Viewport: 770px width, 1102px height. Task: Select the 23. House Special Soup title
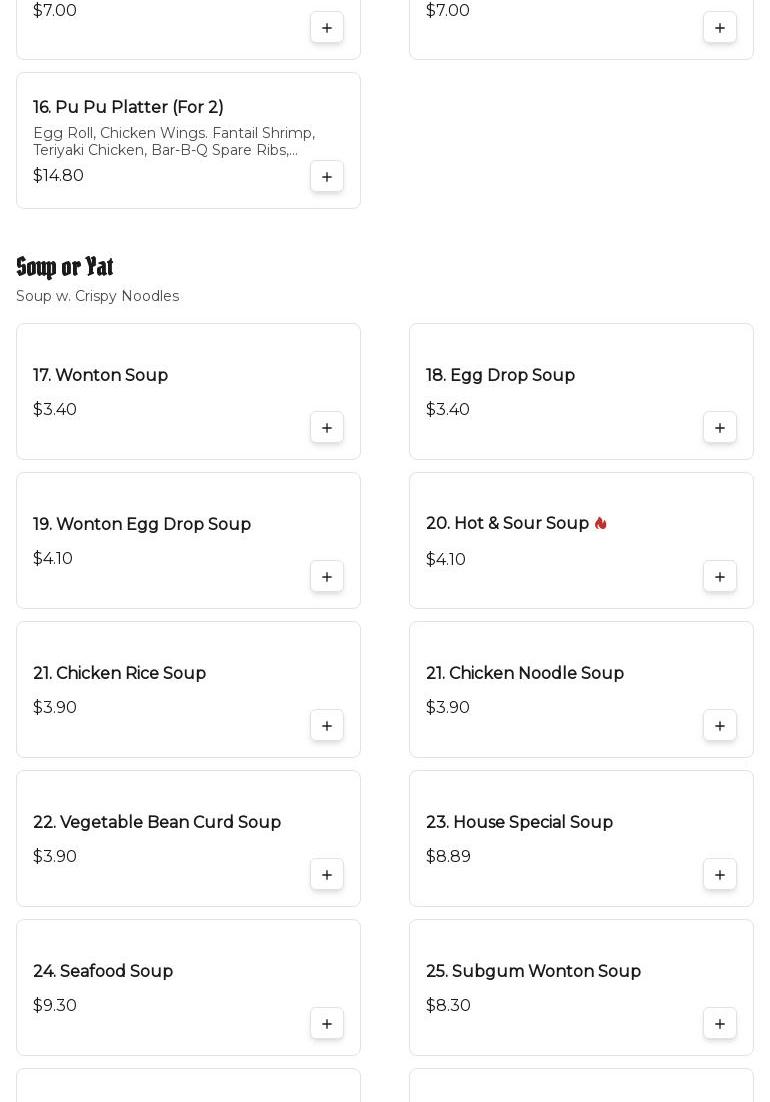click(x=519, y=822)
